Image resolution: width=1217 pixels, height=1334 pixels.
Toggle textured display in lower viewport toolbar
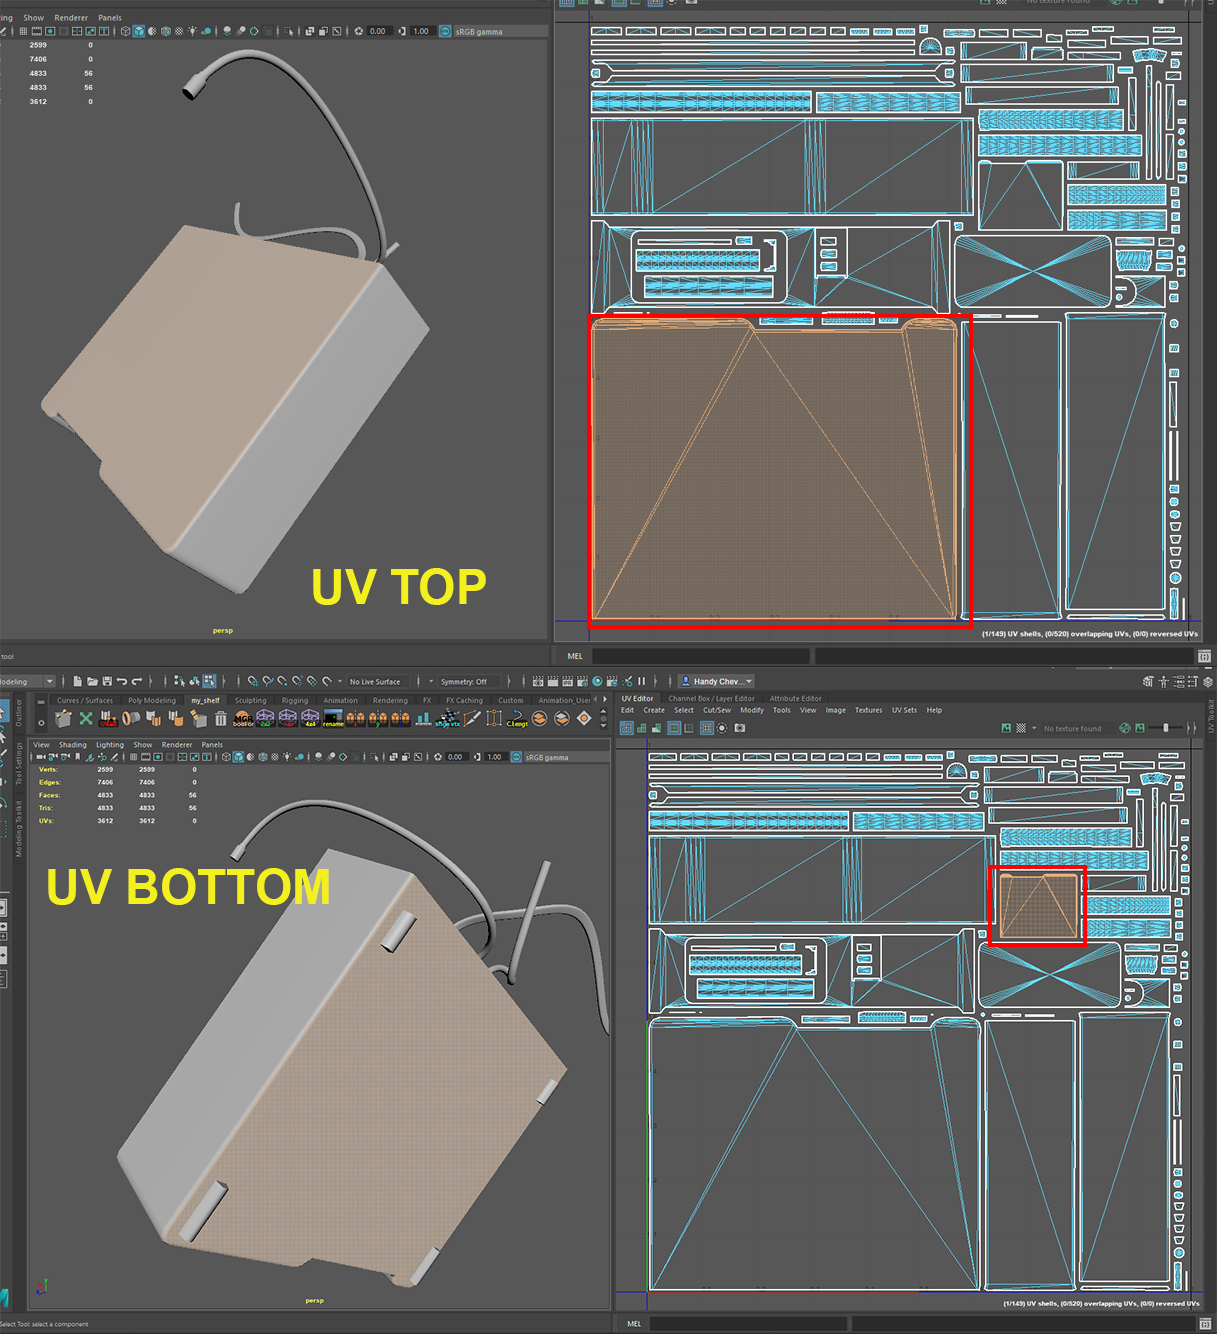tap(275, 757)
